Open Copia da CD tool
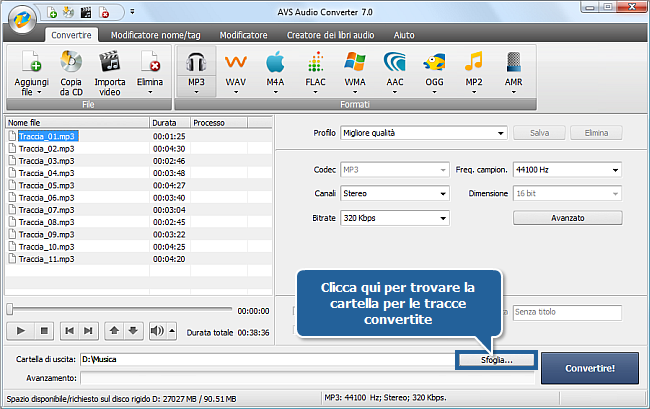Image resolution: width=650 pixels, height=409 pixels. click(x=71, y=63)
